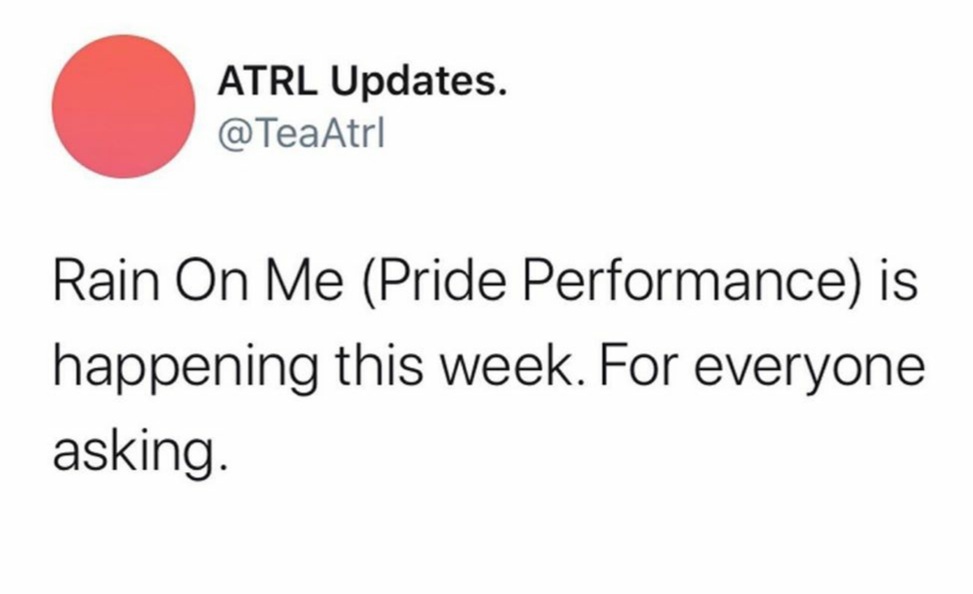Select the tweet body text

[488, 366]
